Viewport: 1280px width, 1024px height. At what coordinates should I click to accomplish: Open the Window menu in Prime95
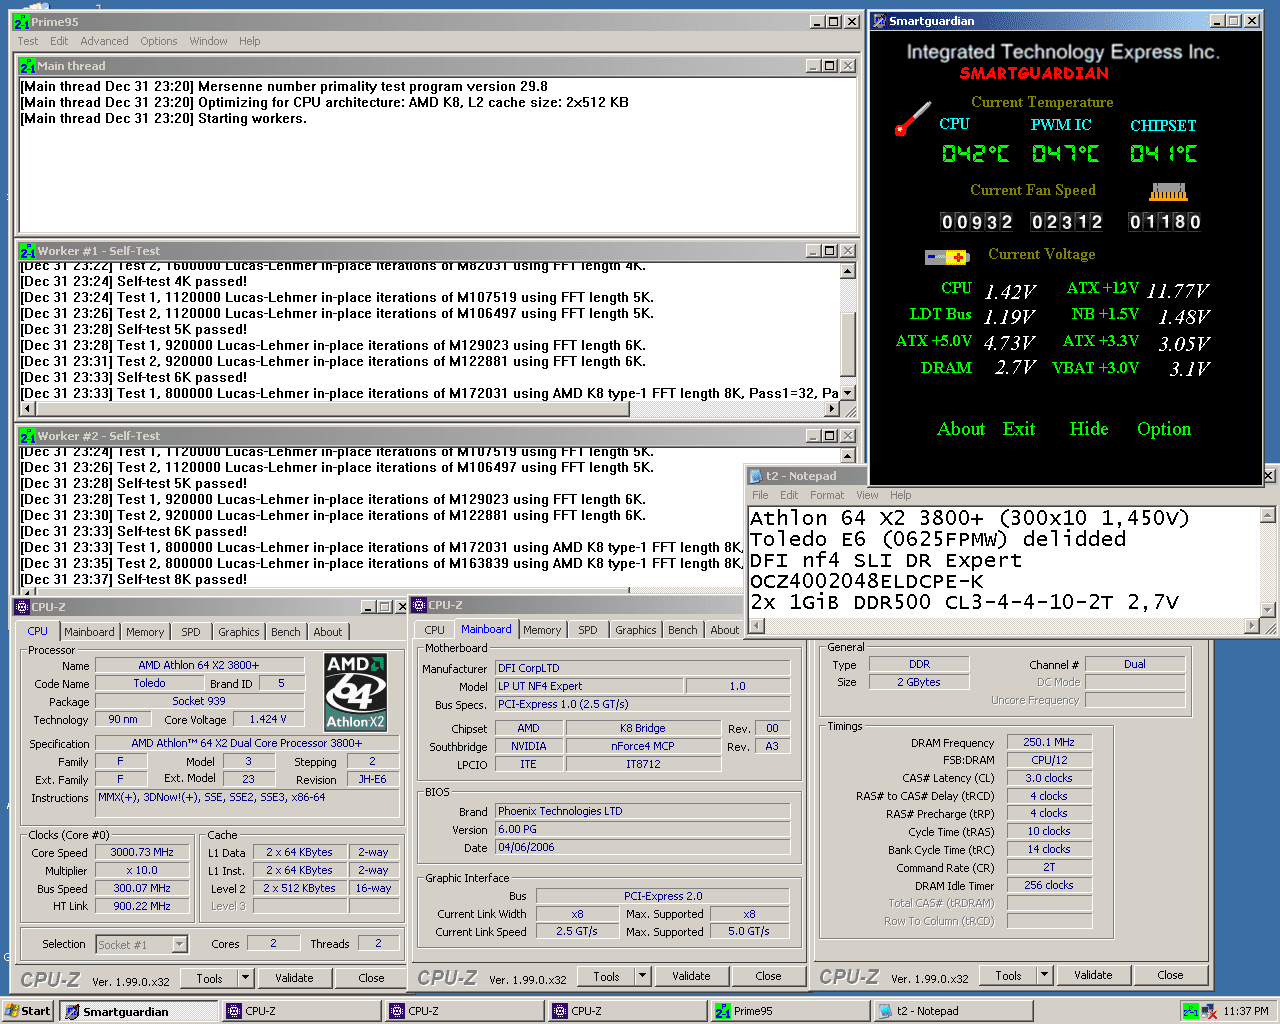208,41
